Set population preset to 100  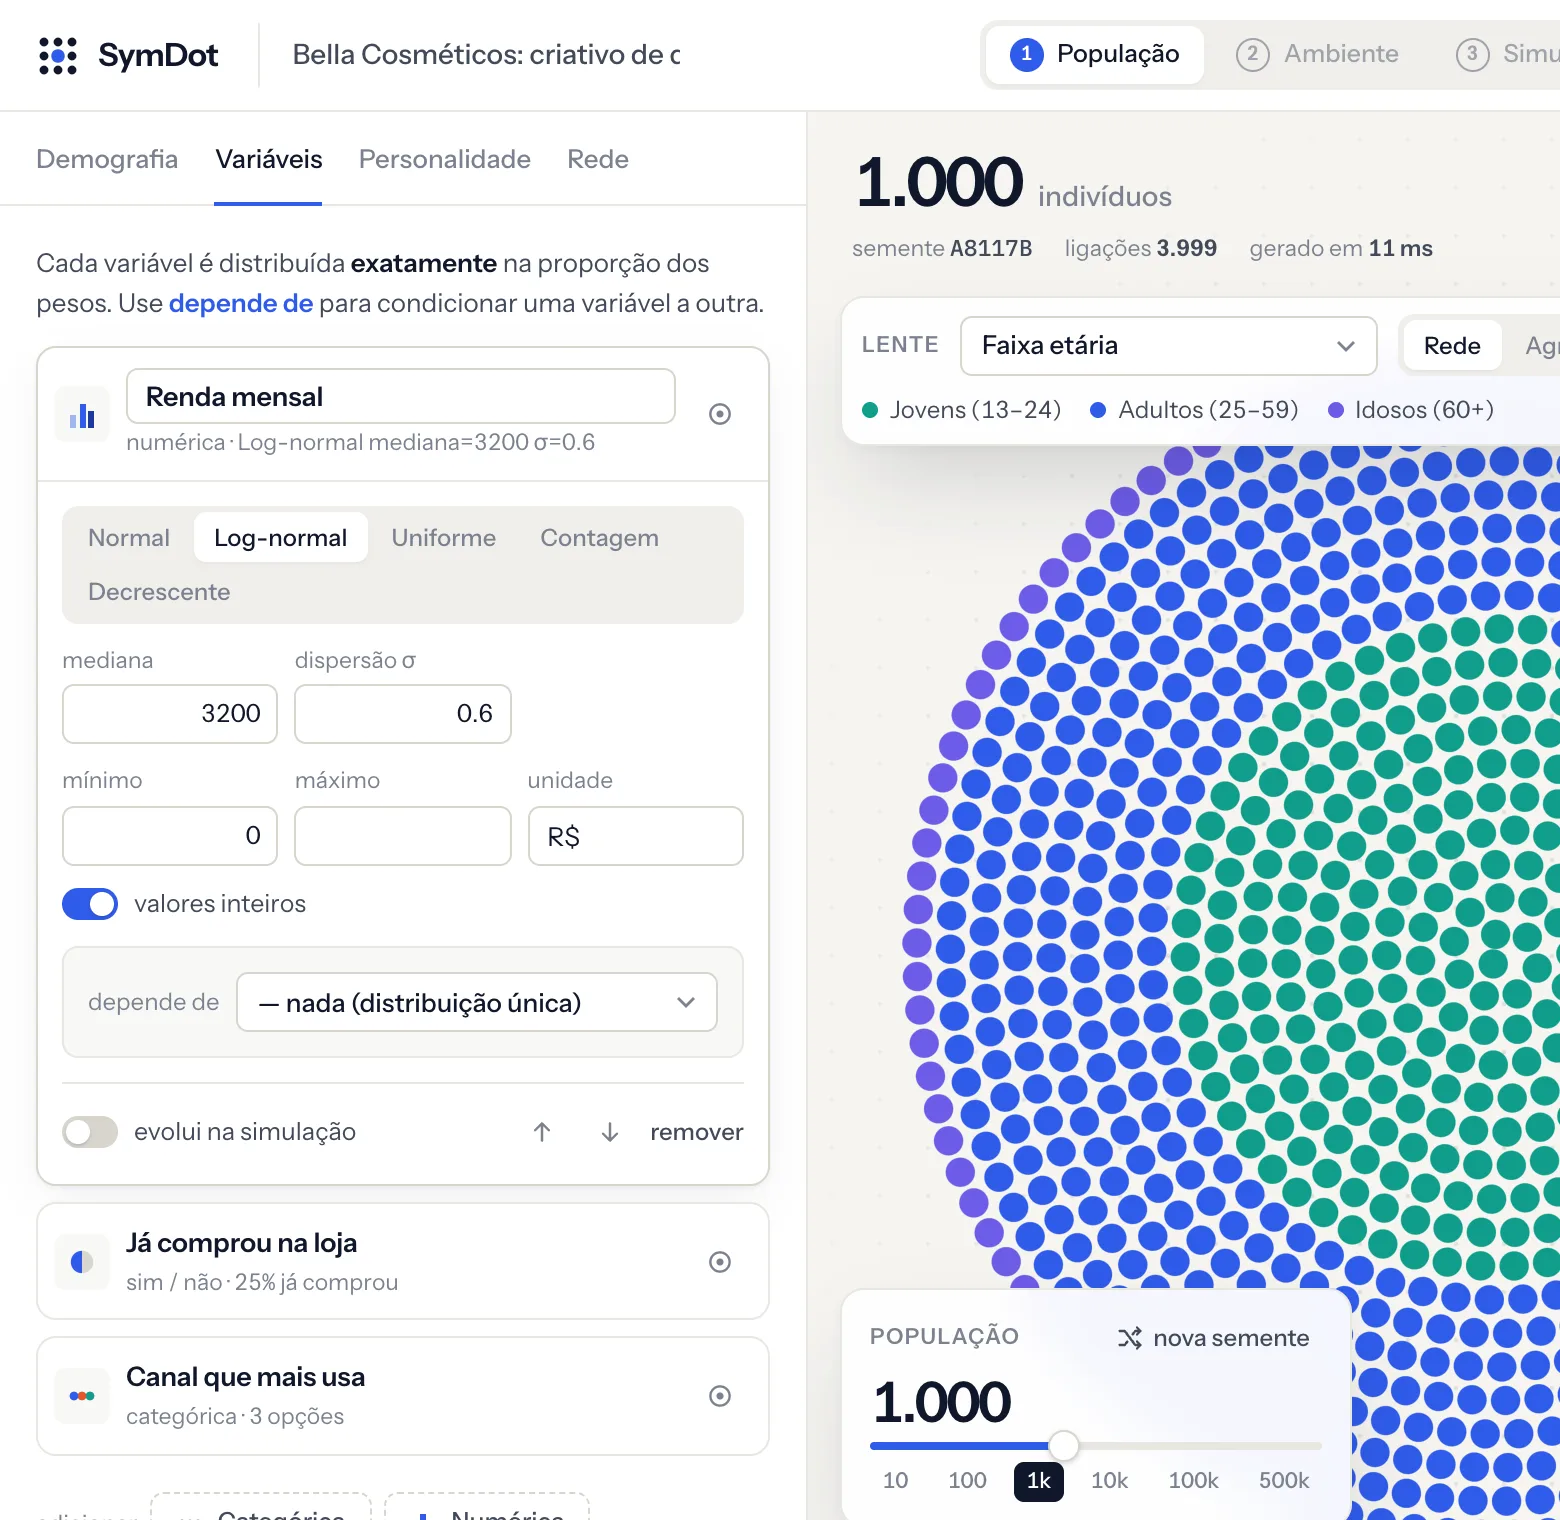pyautogui.click(x=968, y=1480)
